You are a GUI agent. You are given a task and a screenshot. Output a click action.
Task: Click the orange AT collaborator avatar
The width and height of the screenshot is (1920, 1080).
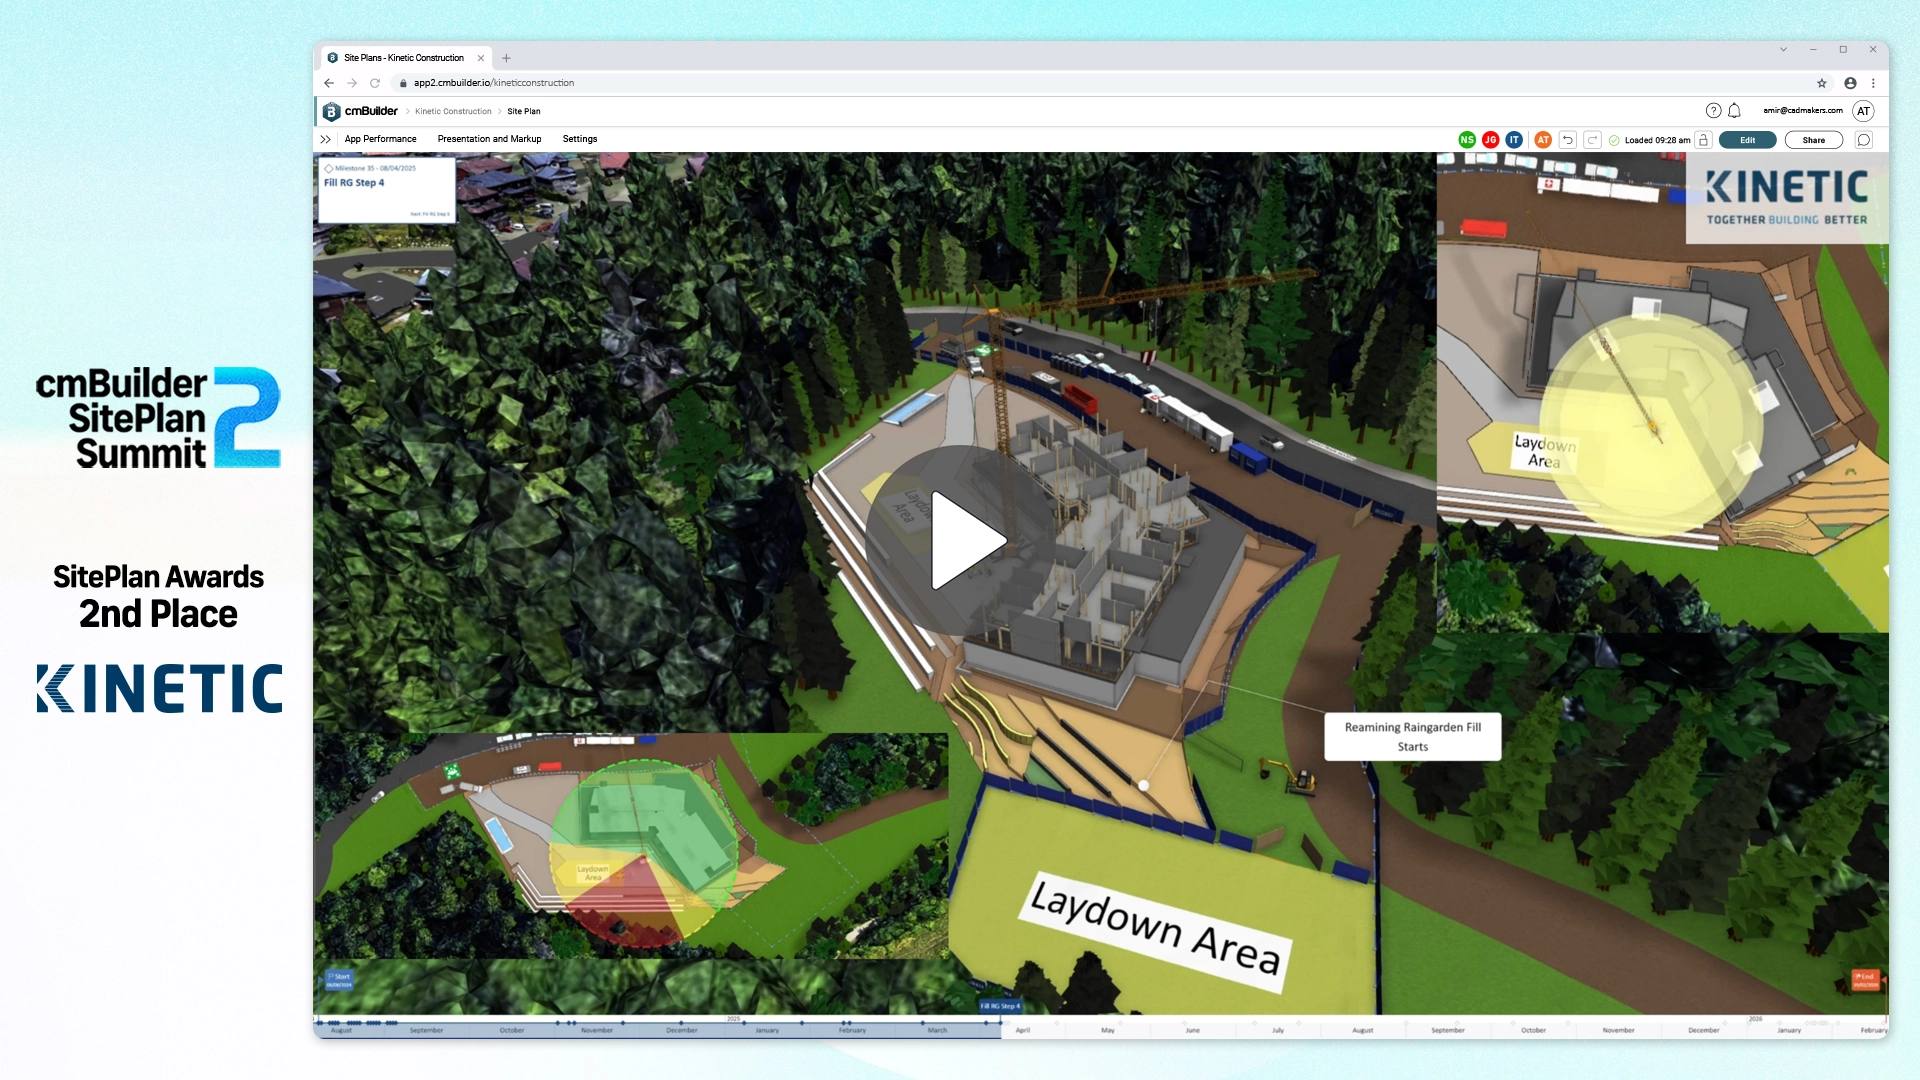[x=1543, y=140]
